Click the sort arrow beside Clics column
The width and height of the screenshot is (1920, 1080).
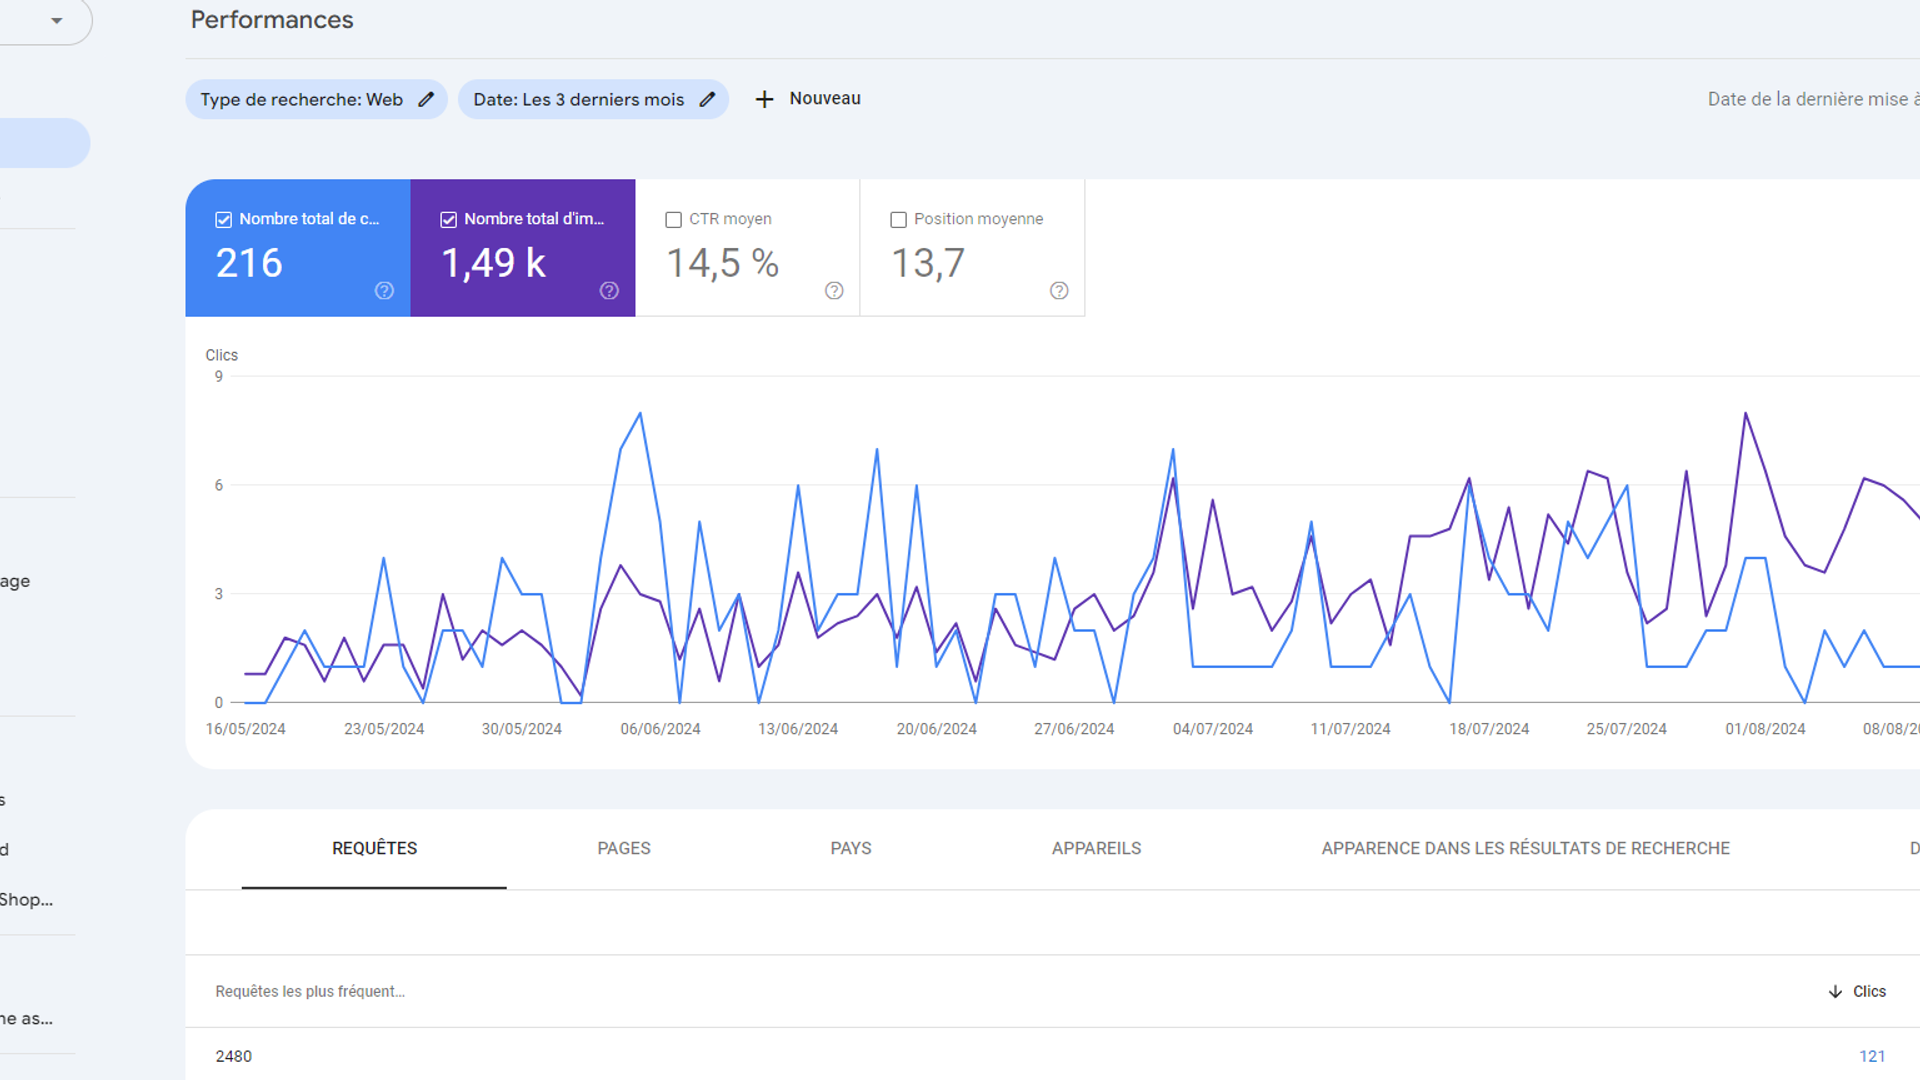(1834, 991)
